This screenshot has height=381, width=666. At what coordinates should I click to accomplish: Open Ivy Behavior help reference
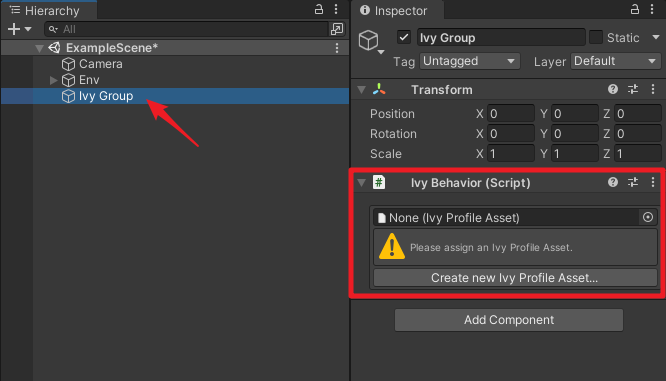tap(612, 182)
